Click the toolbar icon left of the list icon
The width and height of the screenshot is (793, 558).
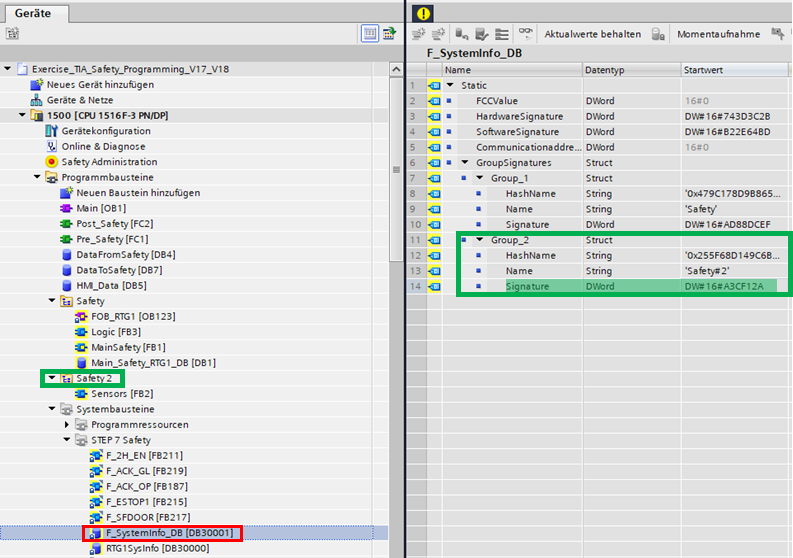pos(481,34)
